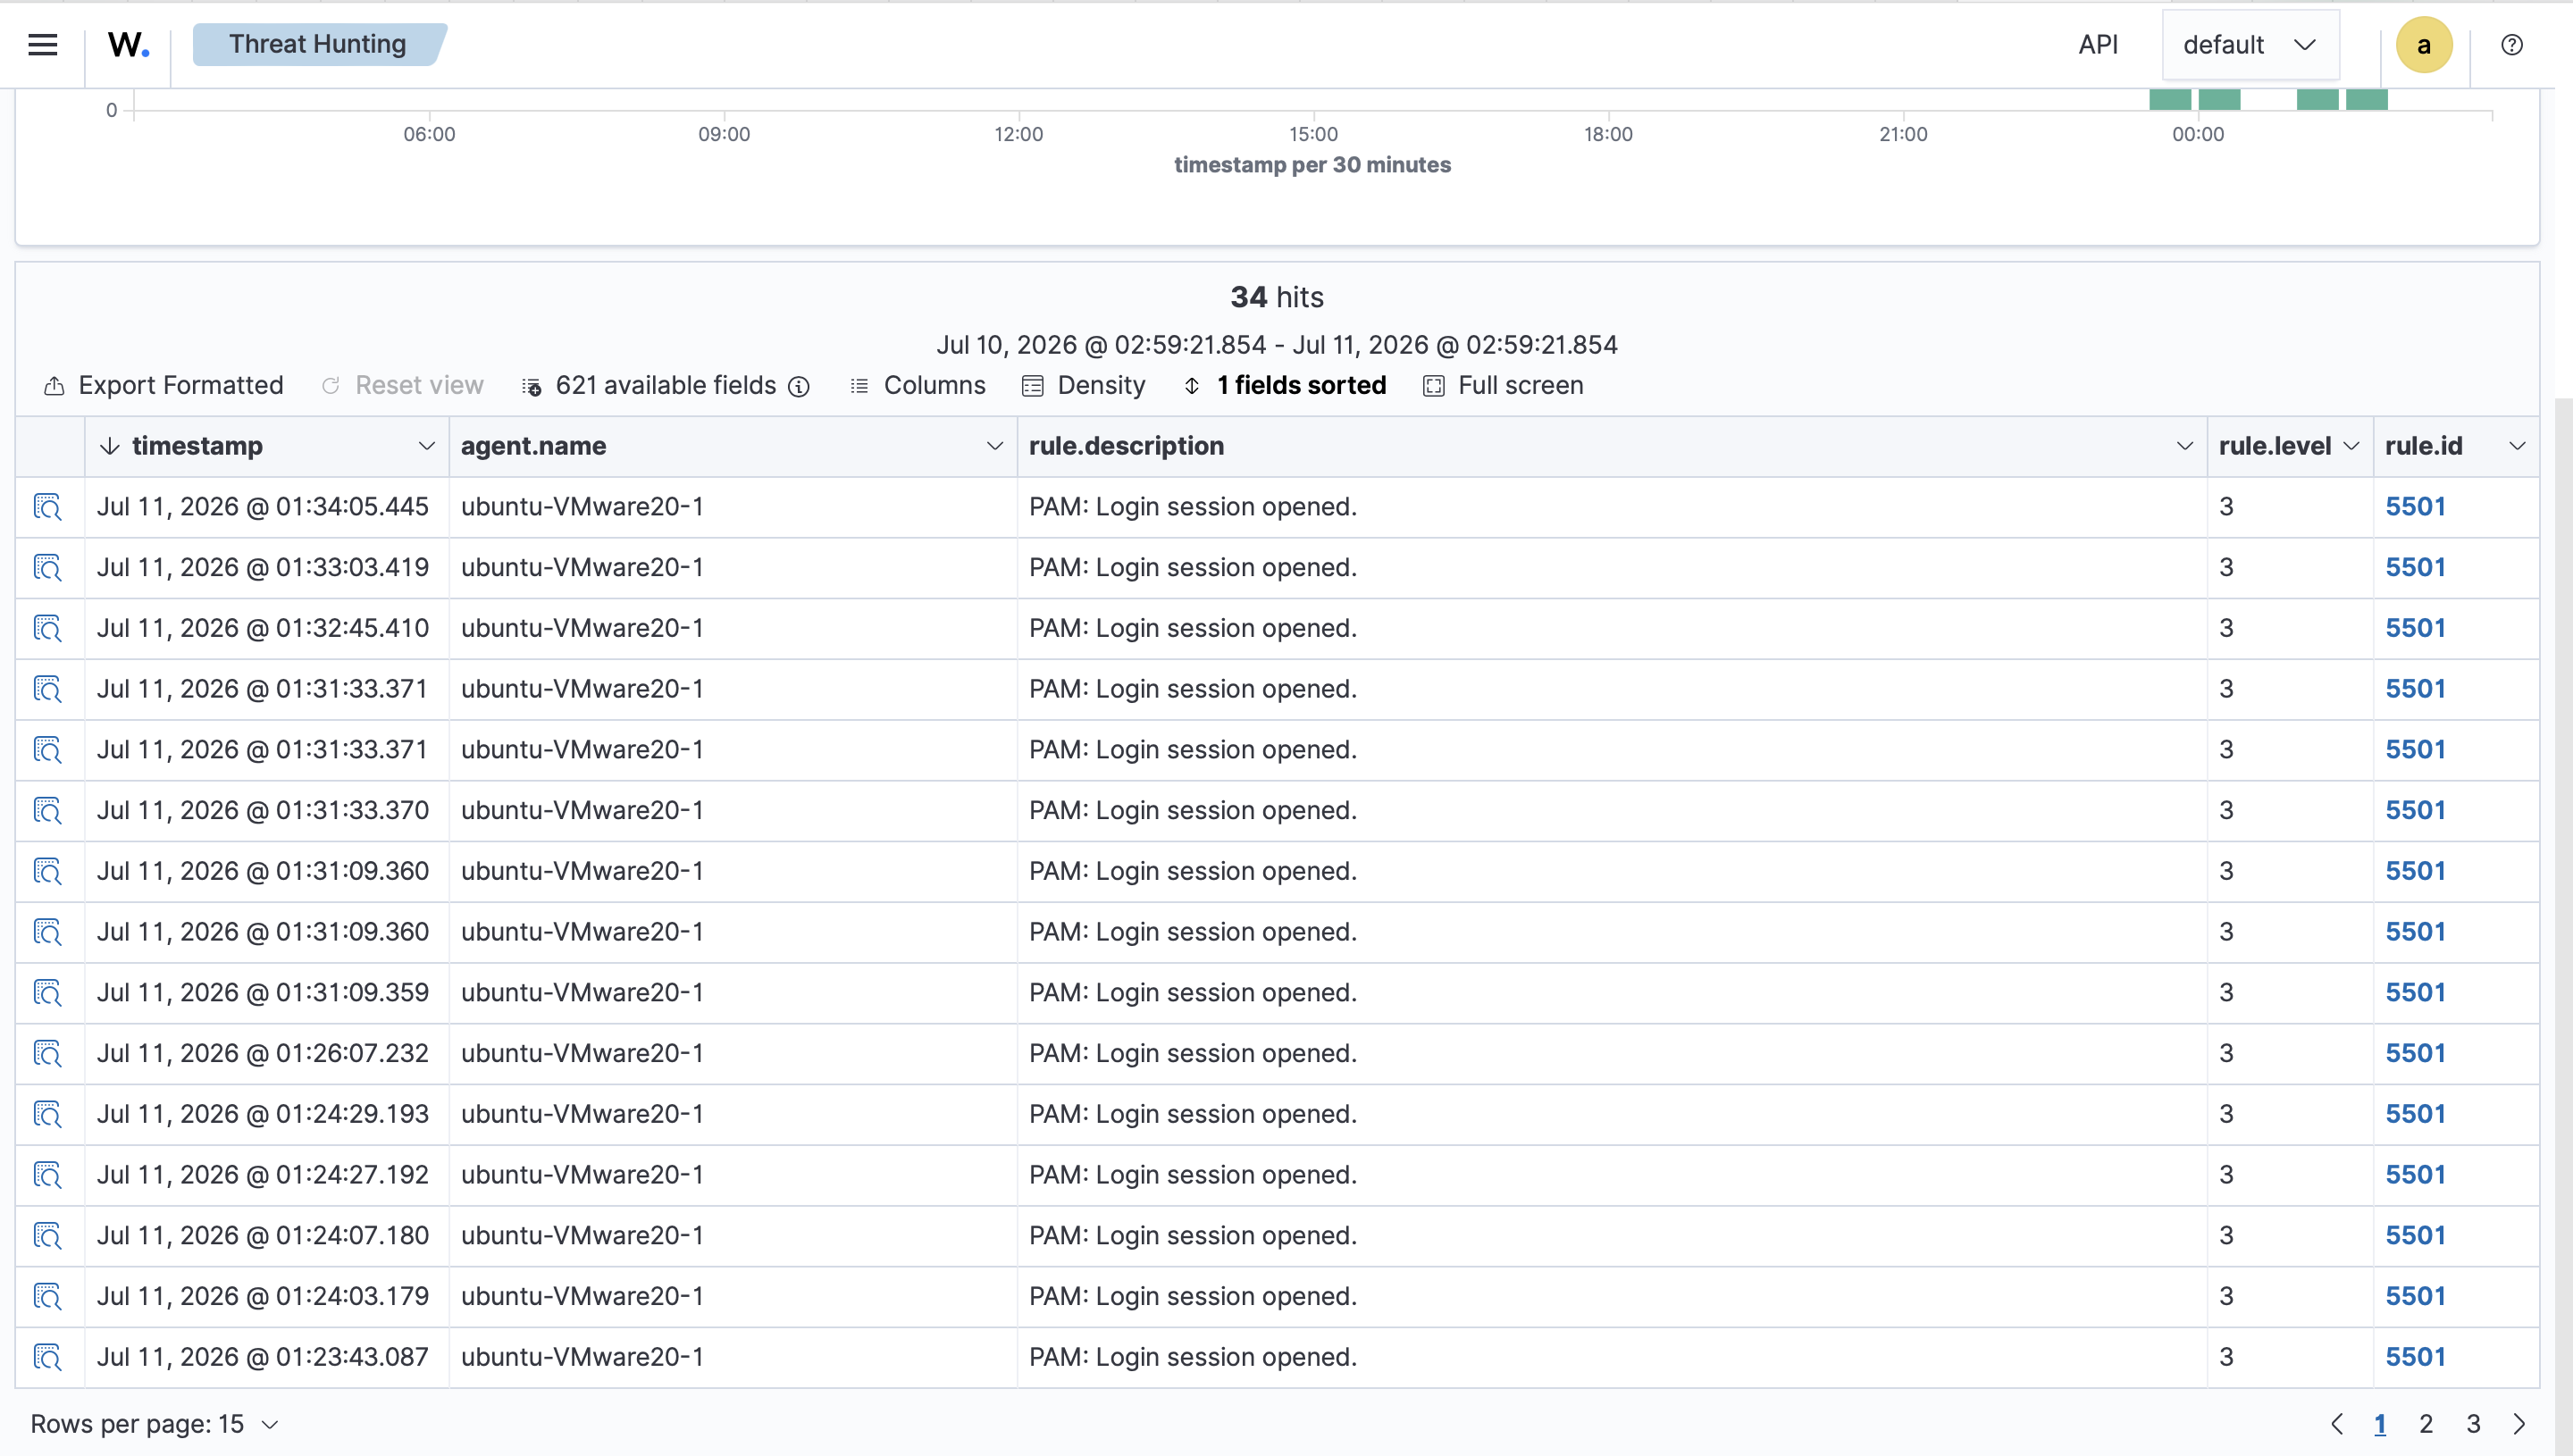2573x1456 pixels.
Task: Click Export Formatted button
Action: click(164, 386)
